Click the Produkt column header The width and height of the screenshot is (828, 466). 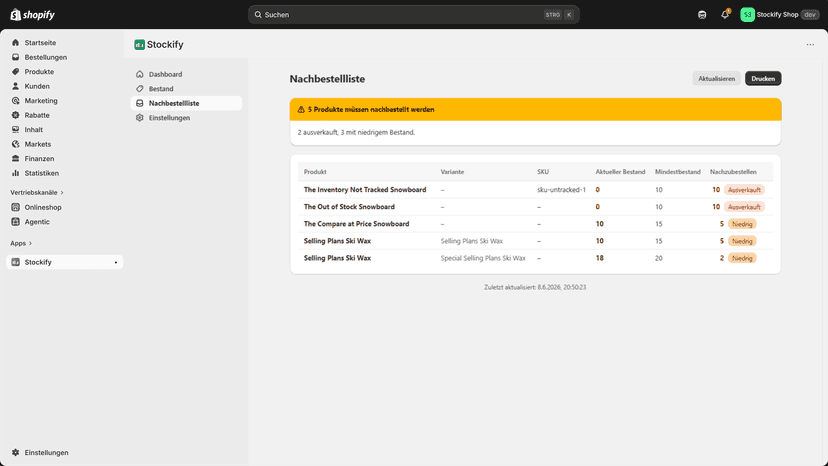pos(315,172)
